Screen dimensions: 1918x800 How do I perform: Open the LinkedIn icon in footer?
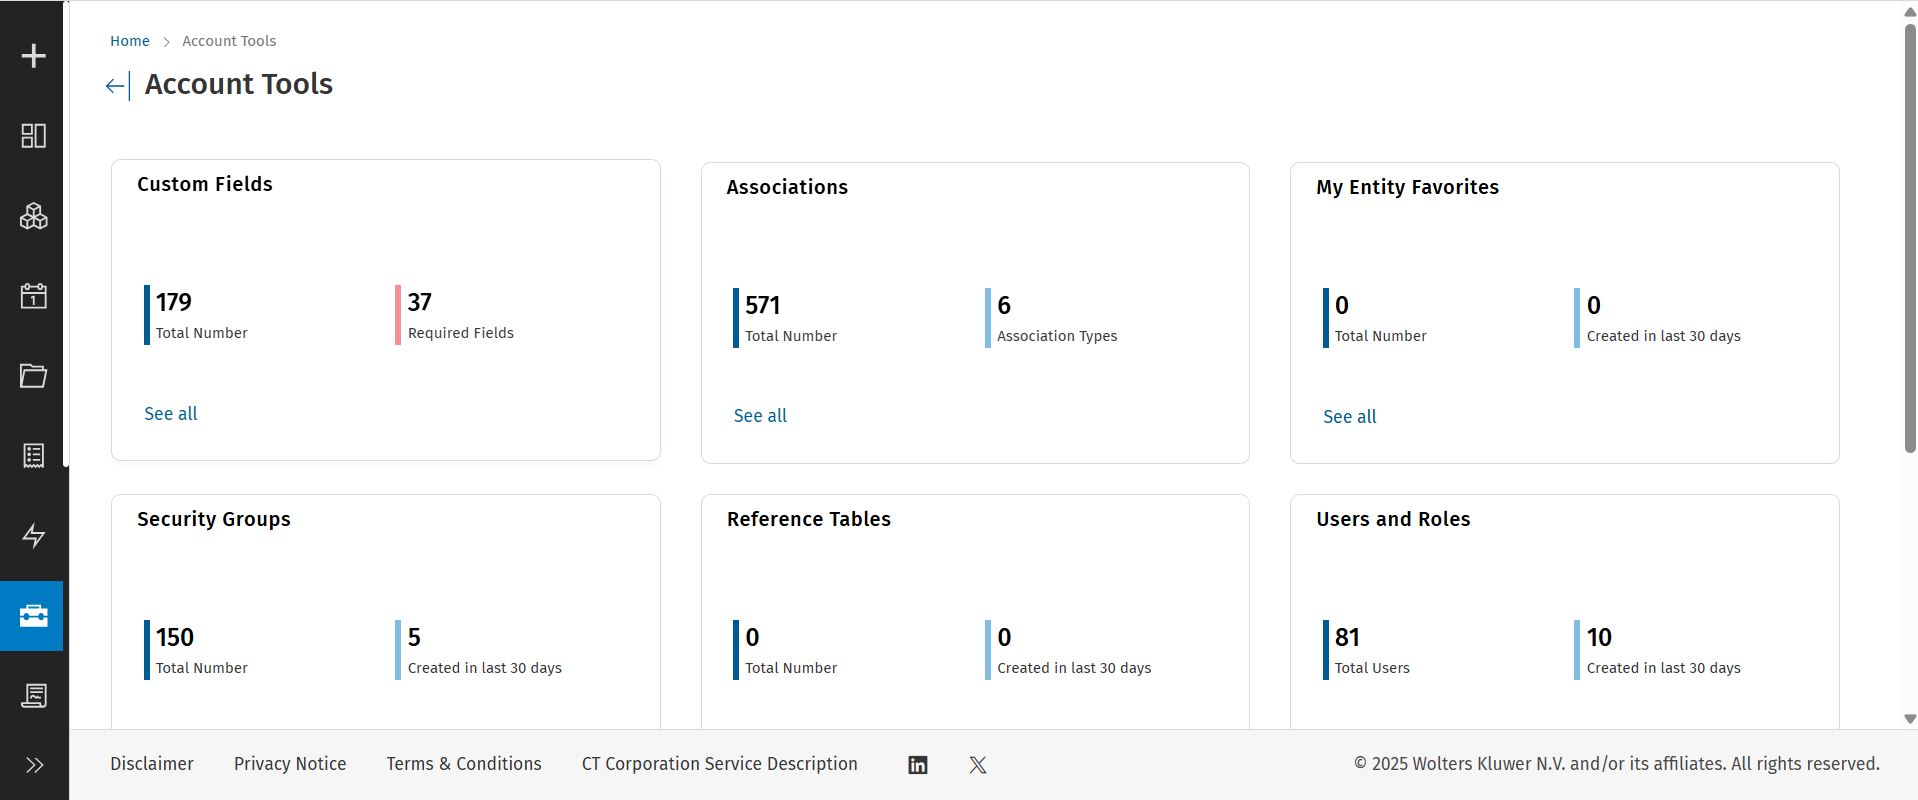click(x=918, y=765)
